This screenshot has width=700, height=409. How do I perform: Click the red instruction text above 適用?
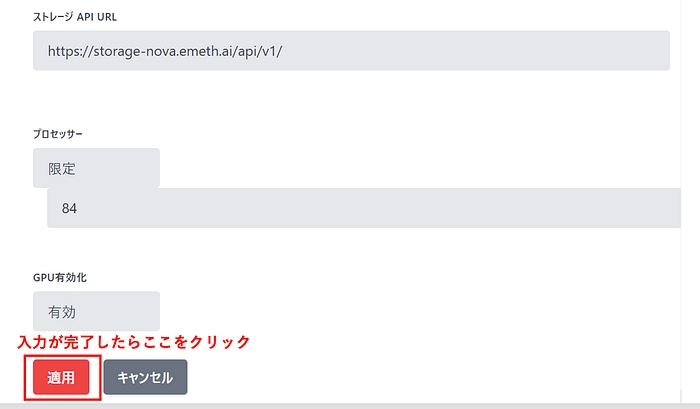pos(134,342)
